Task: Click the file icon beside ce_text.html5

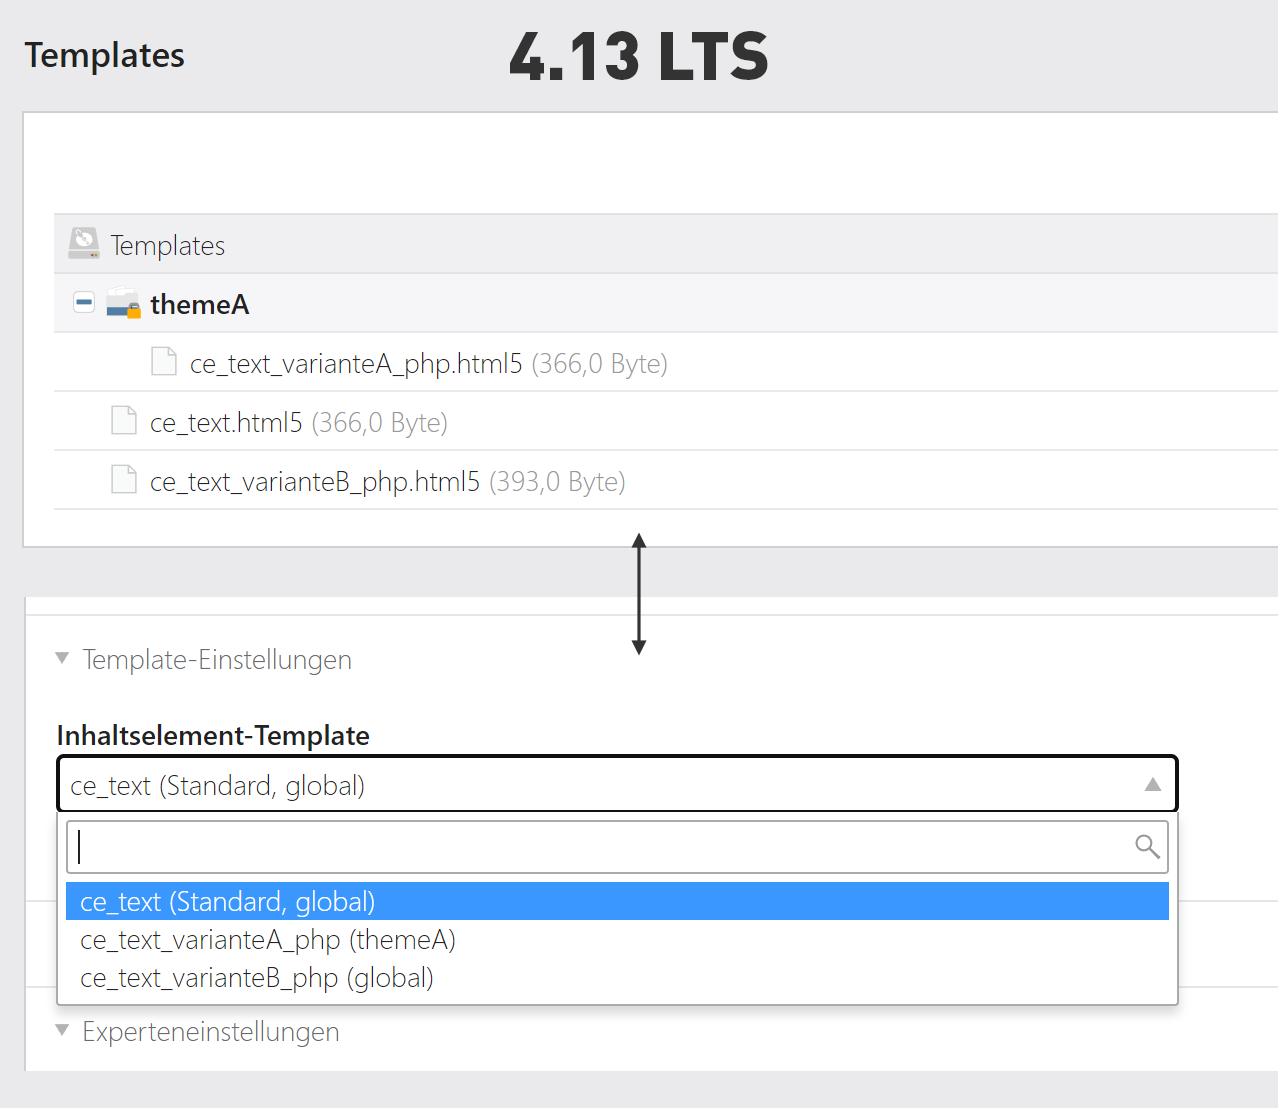Action: coord(123,420)
